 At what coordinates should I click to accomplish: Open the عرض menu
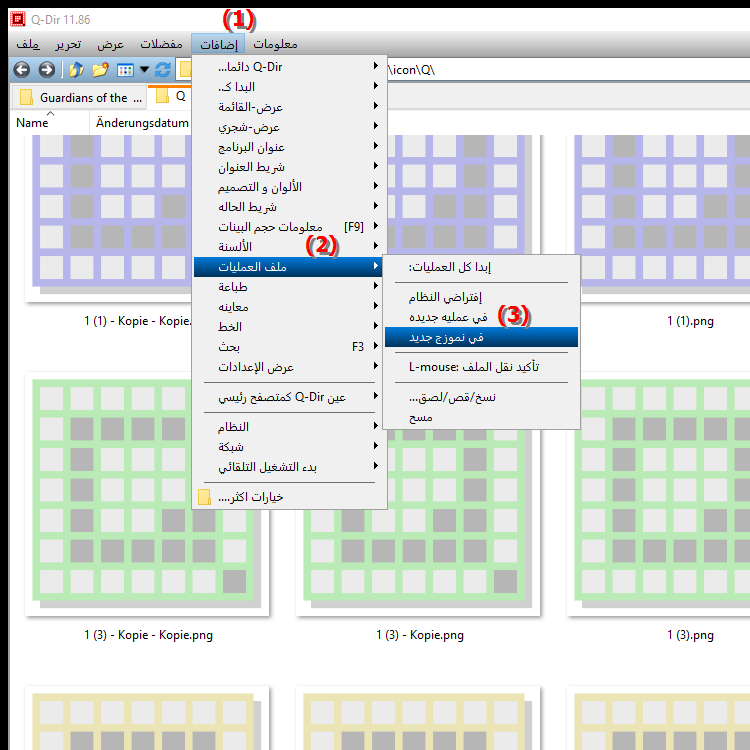[110, 44]
